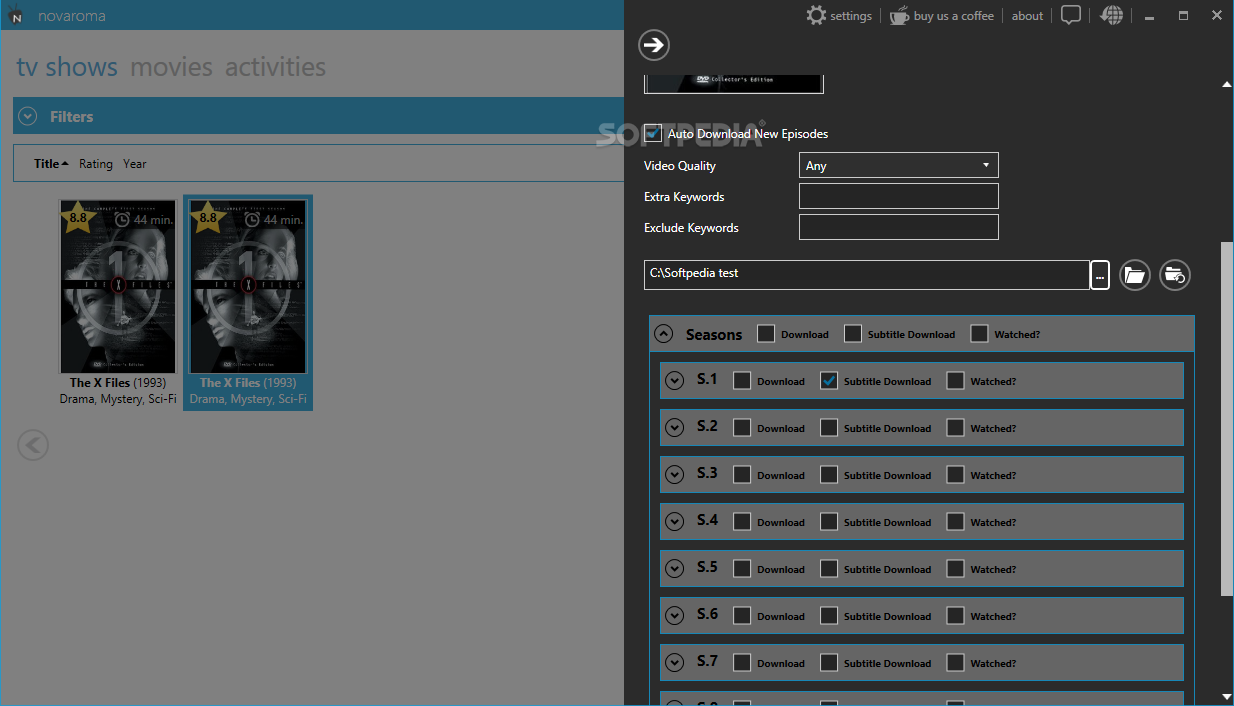Click the 8.8 star rating on first poster
The image size is (1234, 706).
[78, 216]
